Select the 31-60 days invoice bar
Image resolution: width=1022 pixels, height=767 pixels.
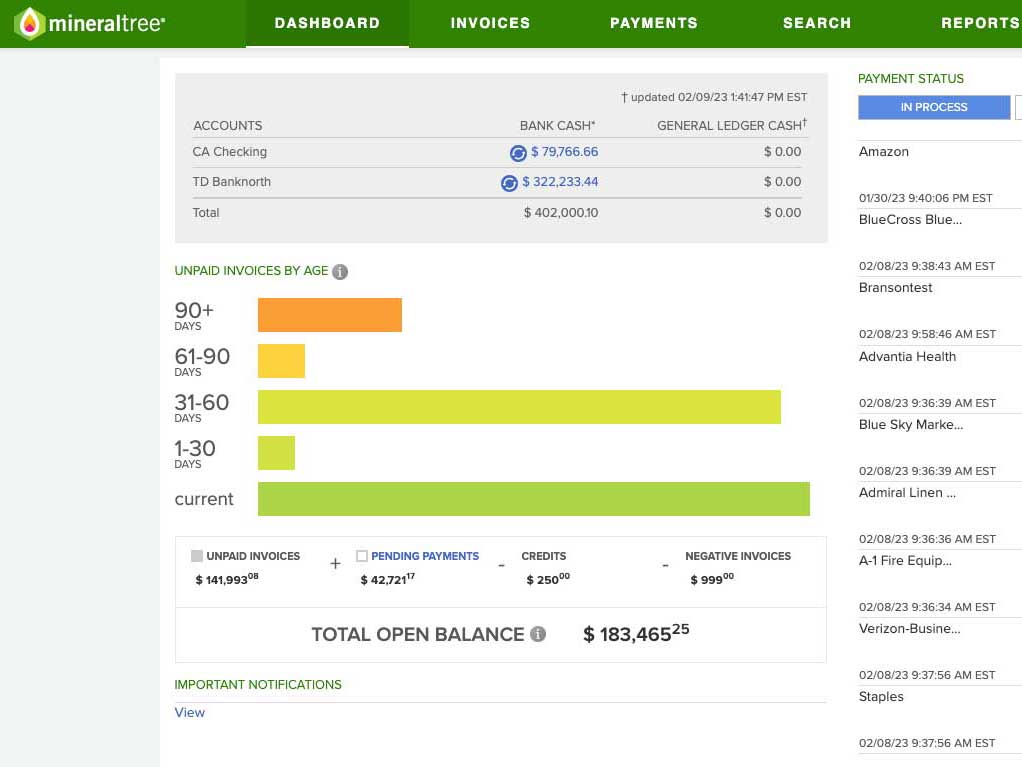(519, 407)
